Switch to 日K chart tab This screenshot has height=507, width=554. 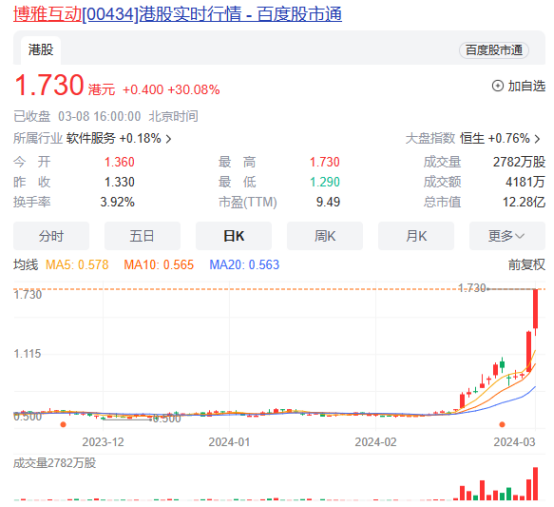(x=234, y=236)
